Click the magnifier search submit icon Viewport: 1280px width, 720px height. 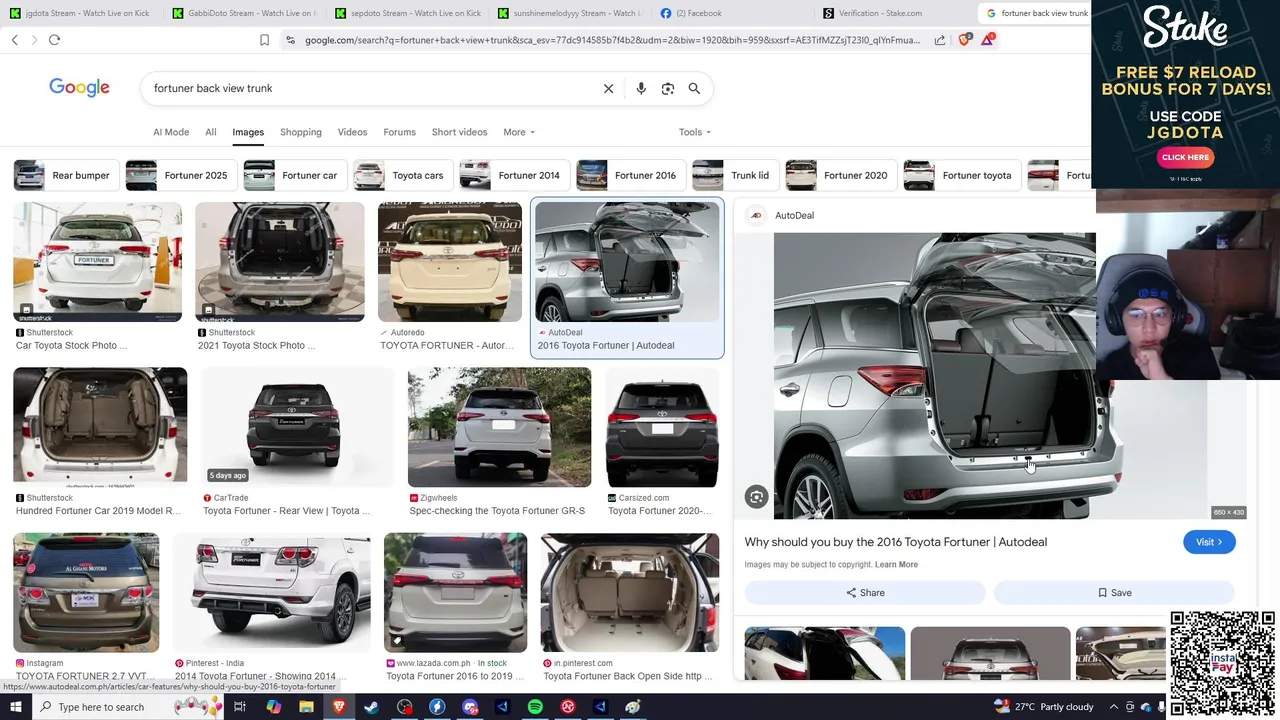point(694,88)
